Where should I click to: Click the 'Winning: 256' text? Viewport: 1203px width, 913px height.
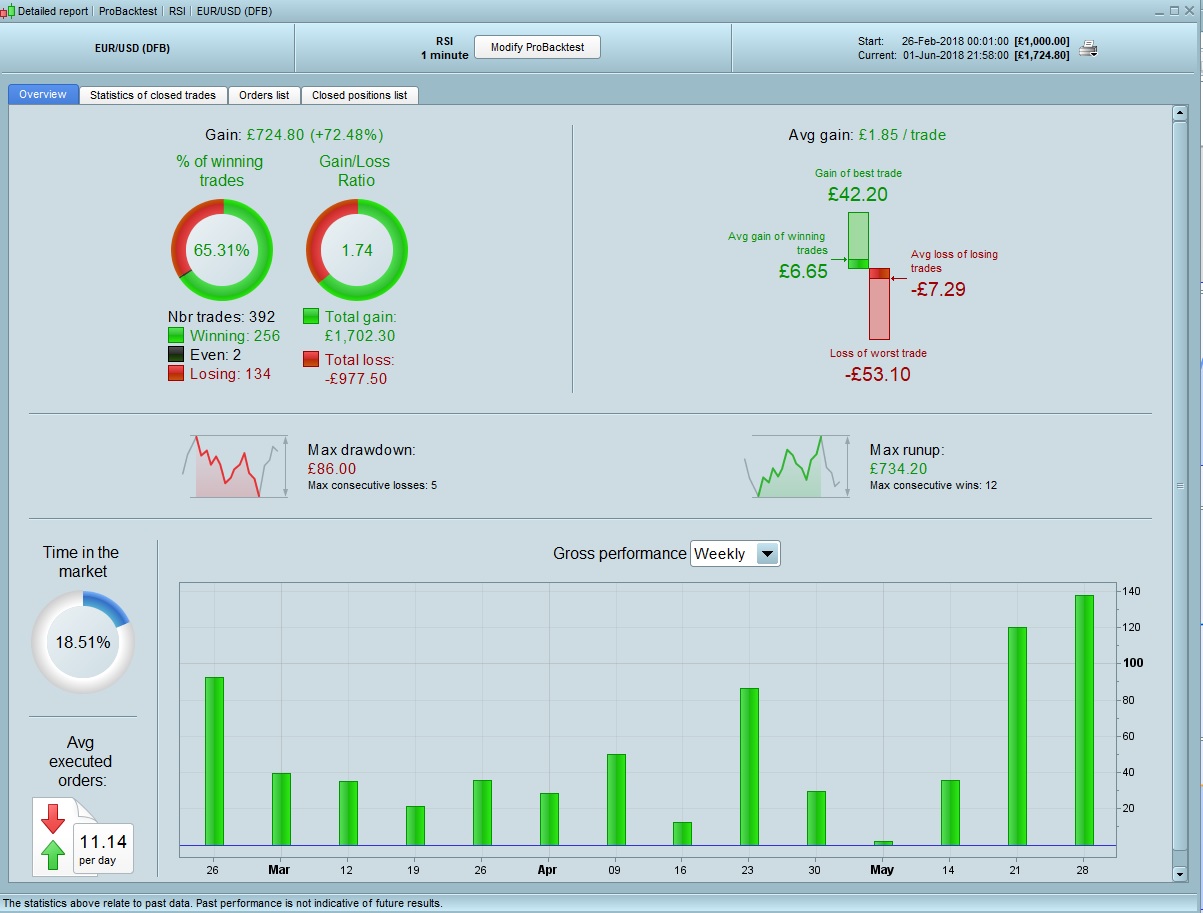[x=235, y=336]
